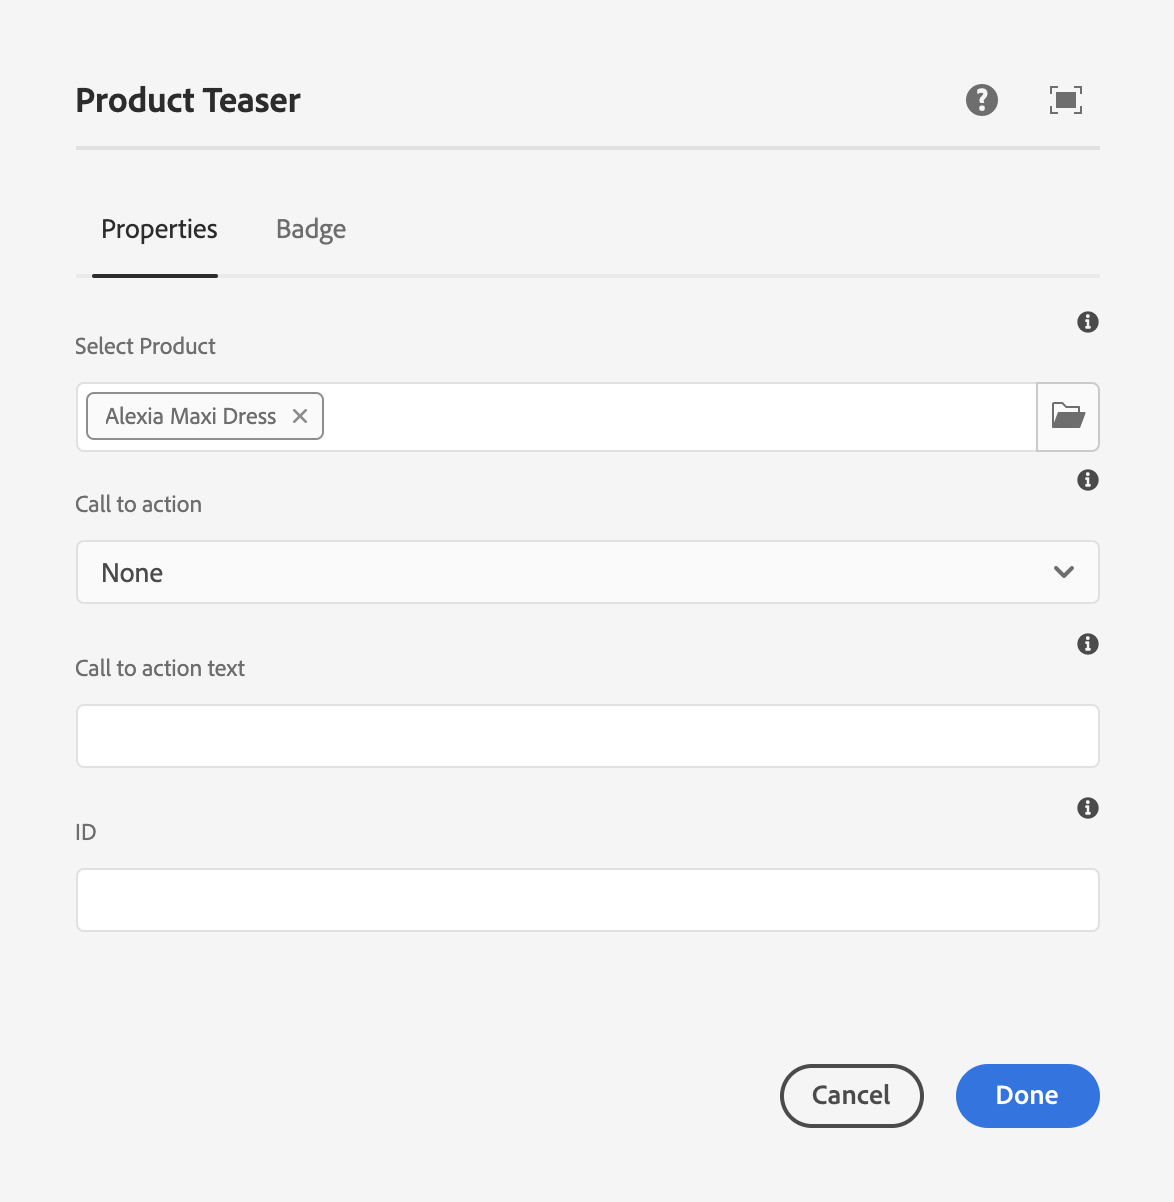Image resolution: width=1174 pixels, height=1202 pixels.
Task: Show info for Call to action text
Action: (1088, 644)
